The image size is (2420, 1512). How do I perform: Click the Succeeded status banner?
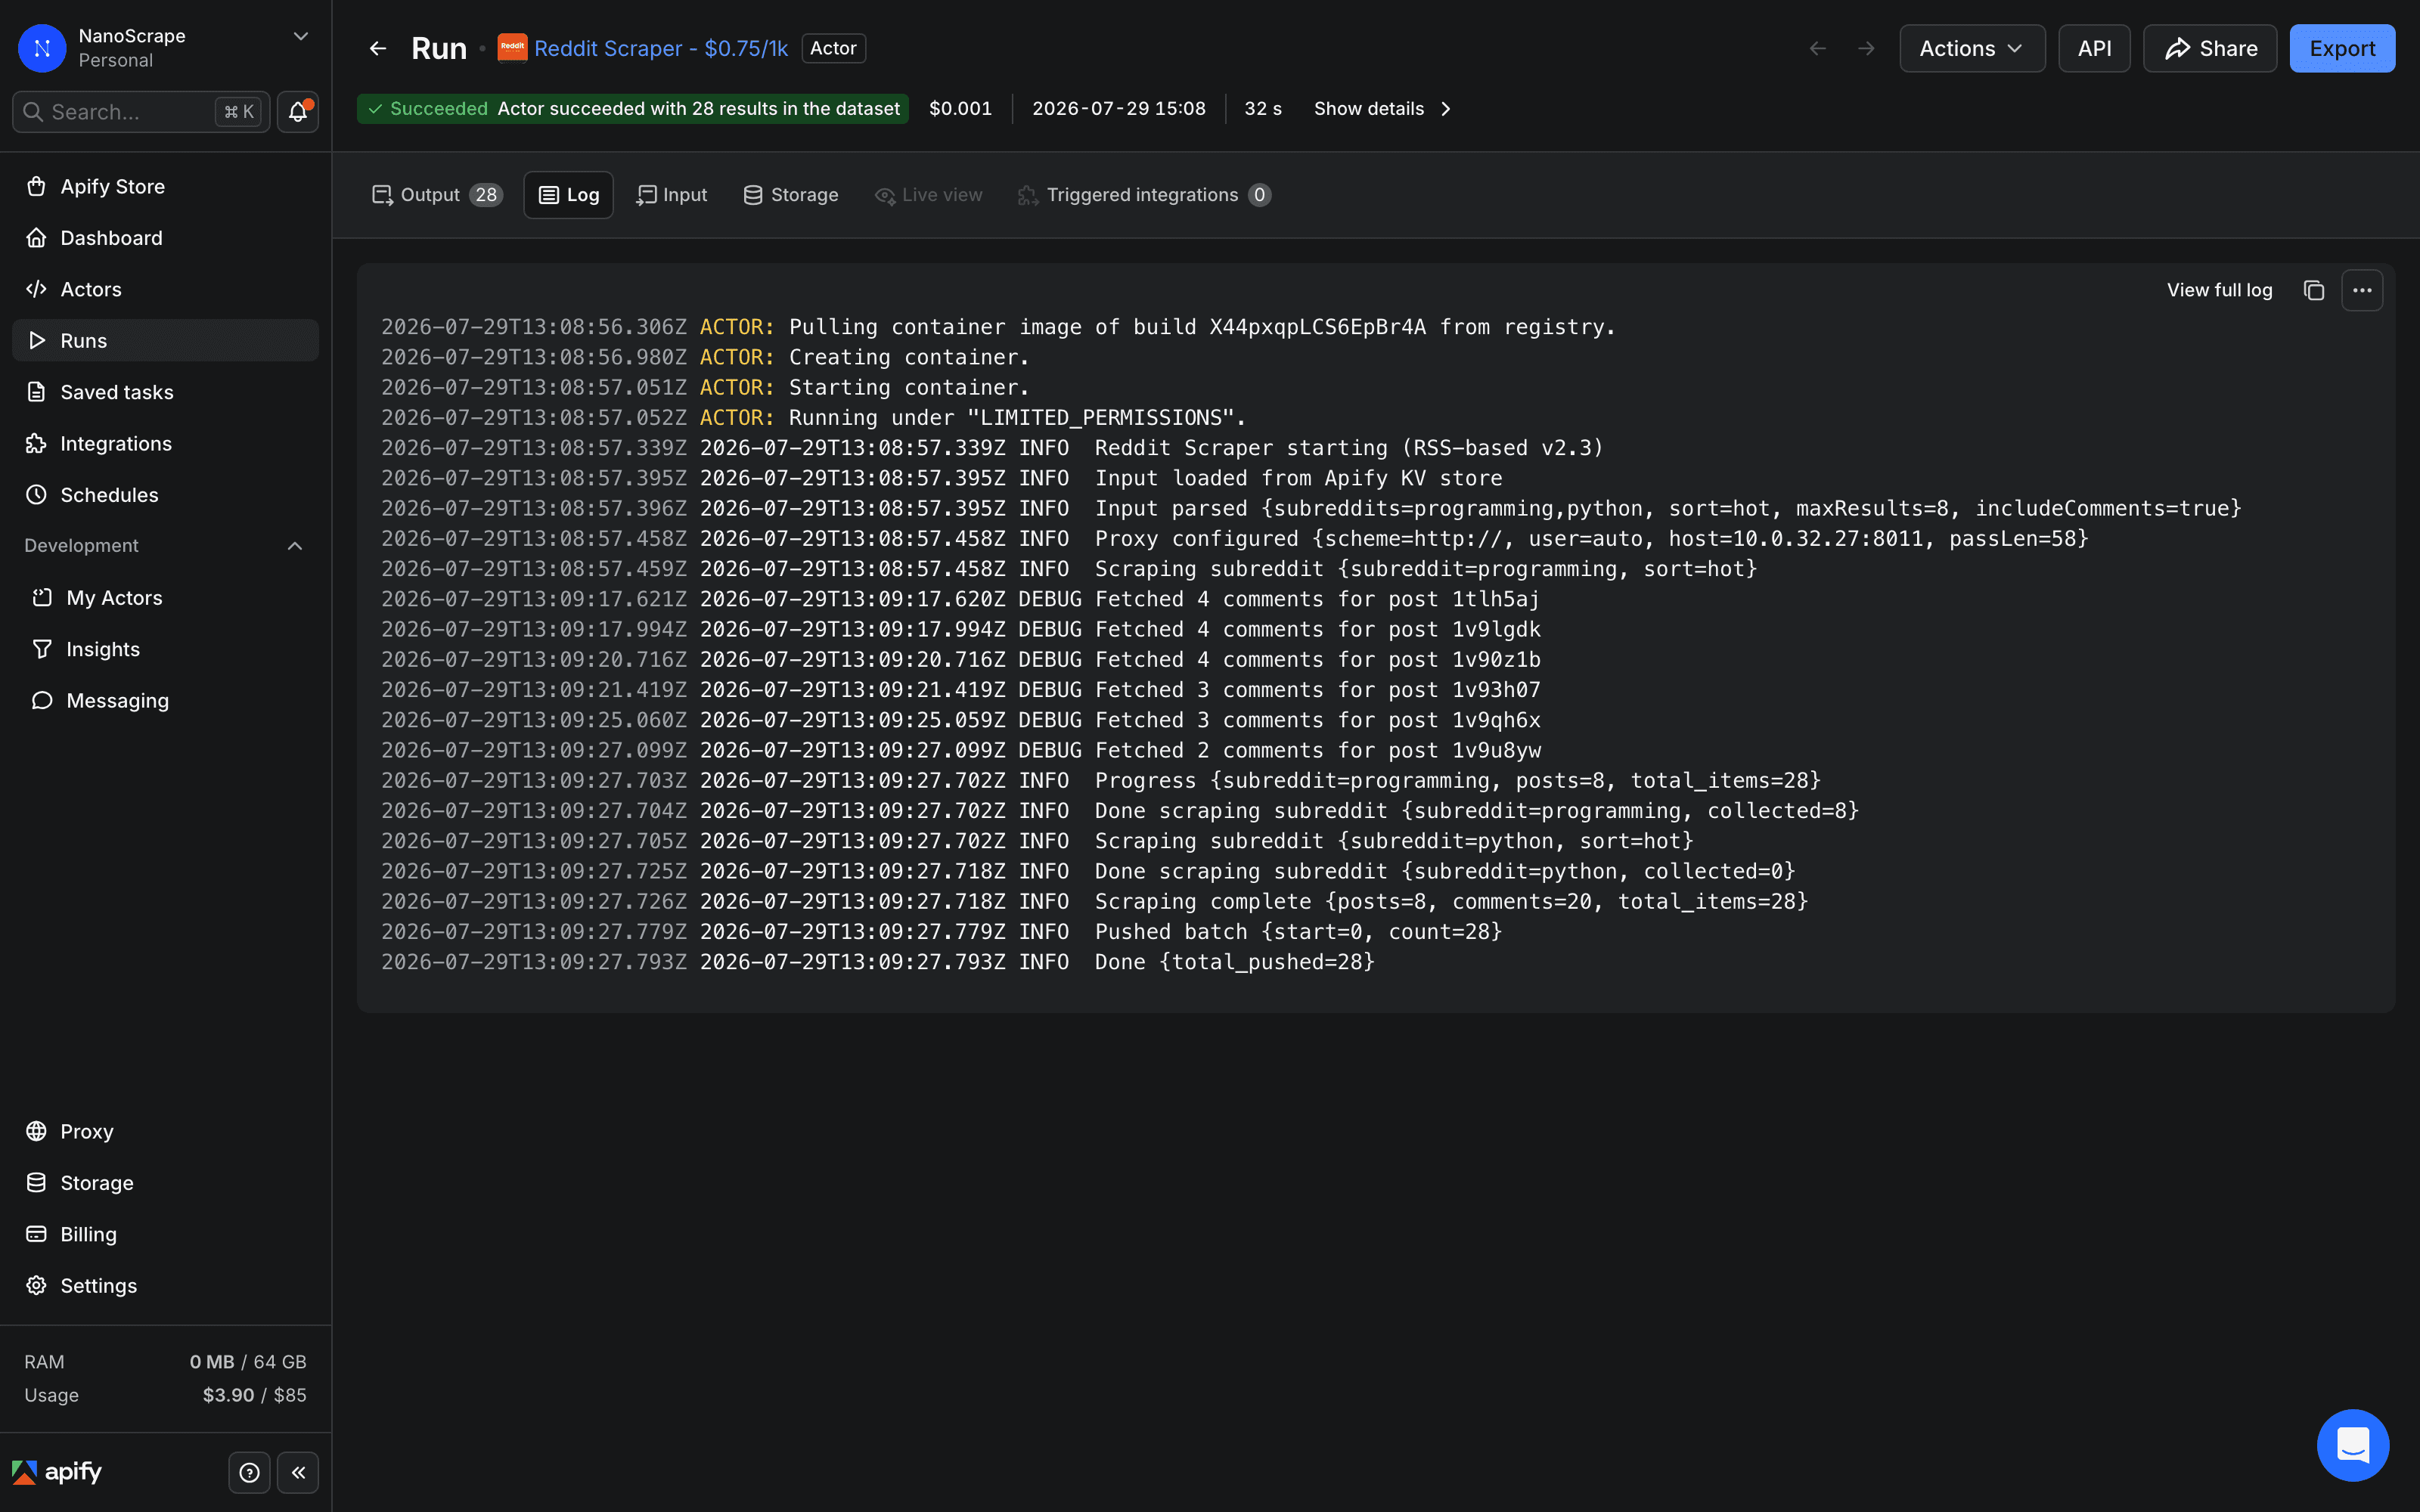[x=632, y=108]
